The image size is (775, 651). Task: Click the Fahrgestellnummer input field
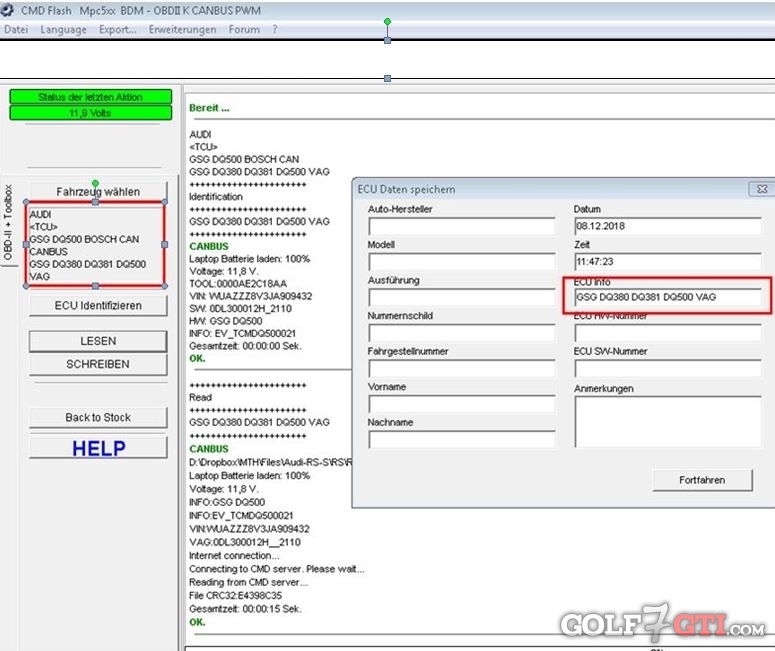(462, 368)
